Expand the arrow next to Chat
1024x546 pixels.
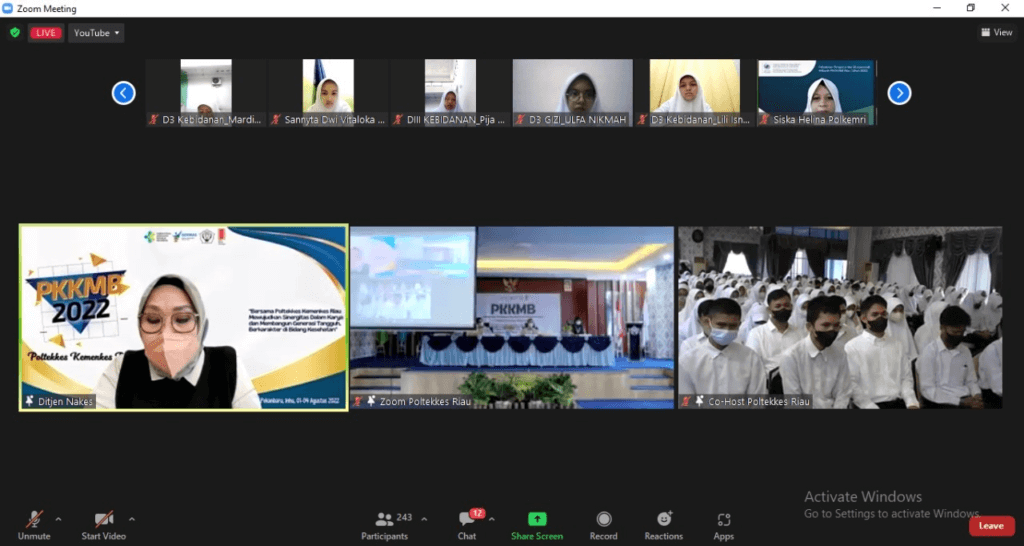point(492,520)
